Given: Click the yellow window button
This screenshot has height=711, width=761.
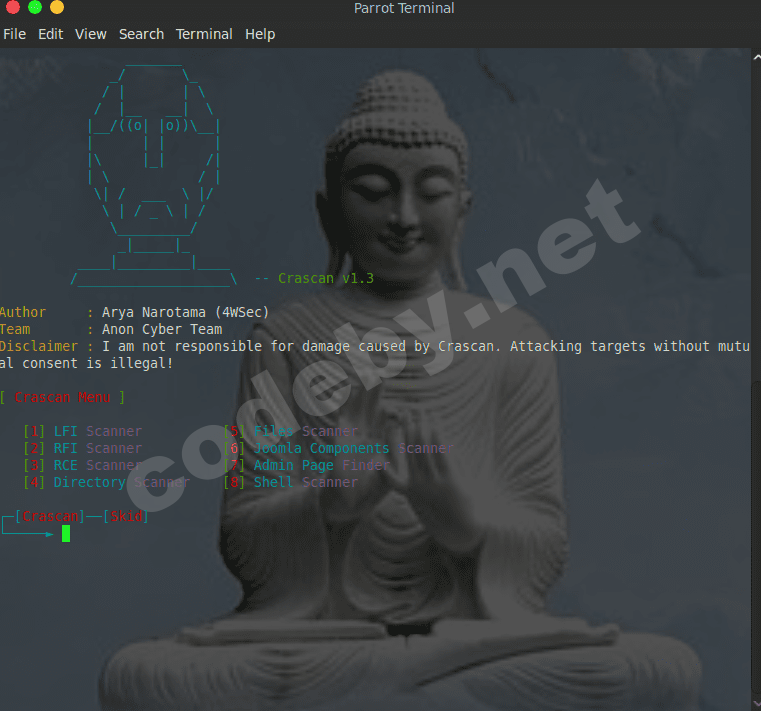Looking at the screenshot, I should coord(57,7).
